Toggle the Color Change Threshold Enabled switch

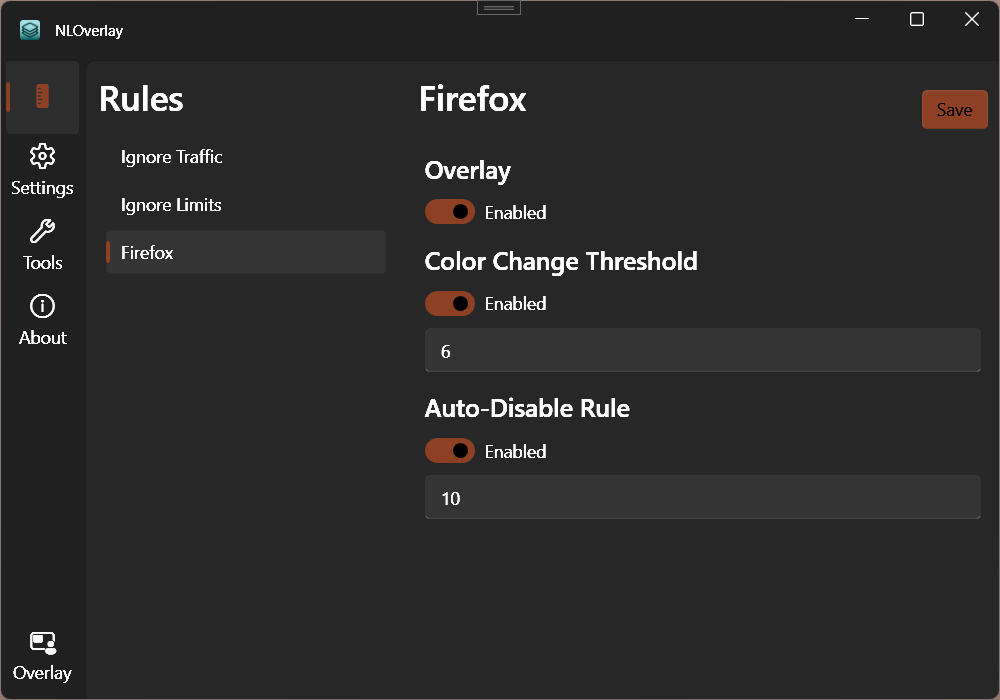click(x=450, y=303)
